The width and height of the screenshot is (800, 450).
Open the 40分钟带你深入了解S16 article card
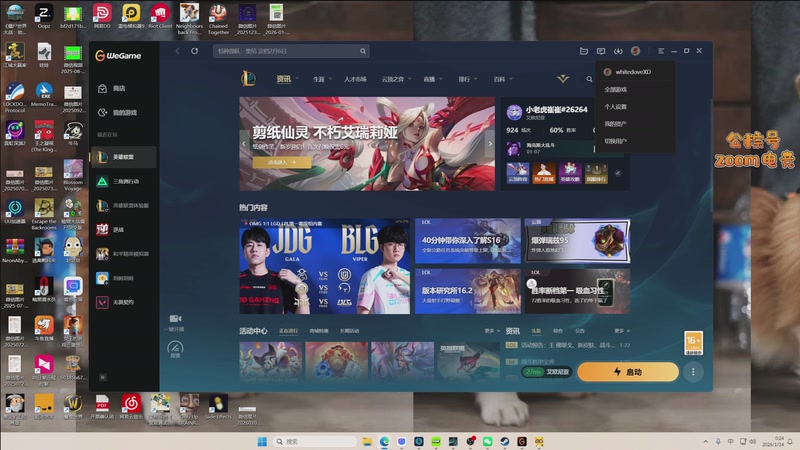tap(468, 241)
